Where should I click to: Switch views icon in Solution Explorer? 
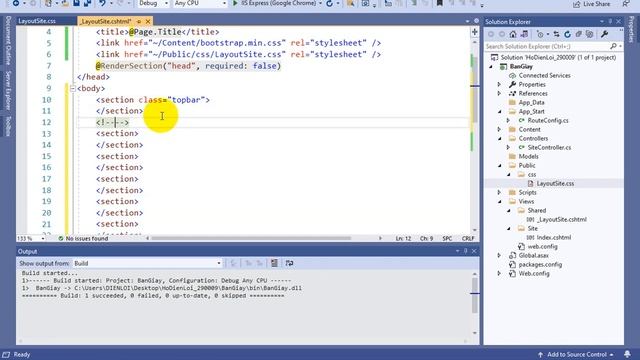(x=524, y=34)
